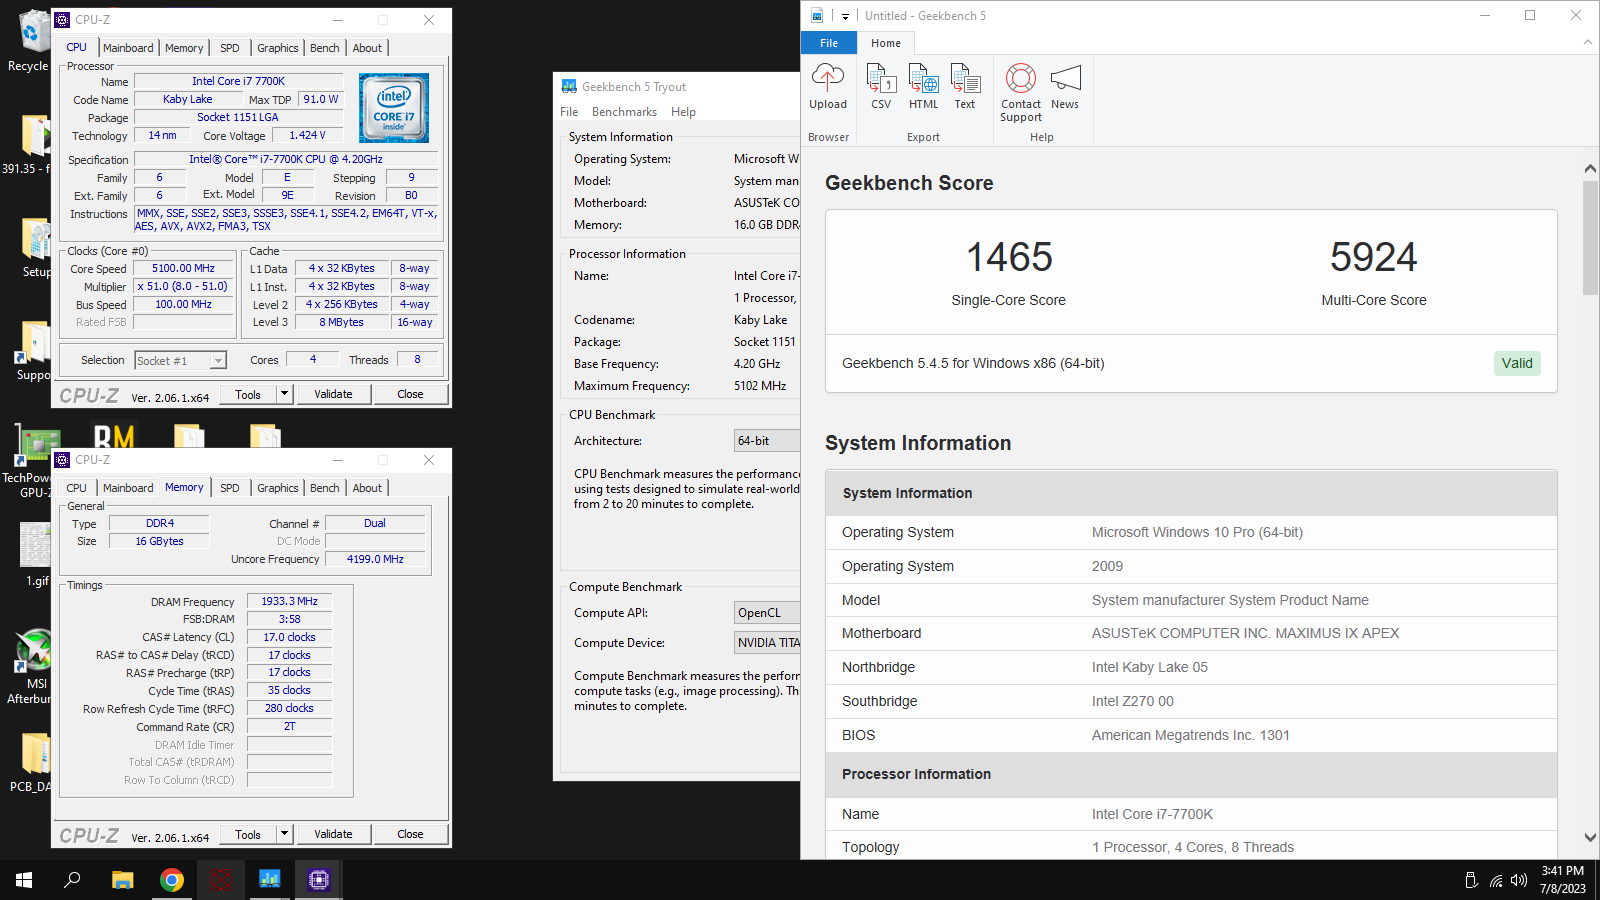Select the Core Speed 5100.00 MHz value
Screen dimensions: 1600x900
[183, 268]
